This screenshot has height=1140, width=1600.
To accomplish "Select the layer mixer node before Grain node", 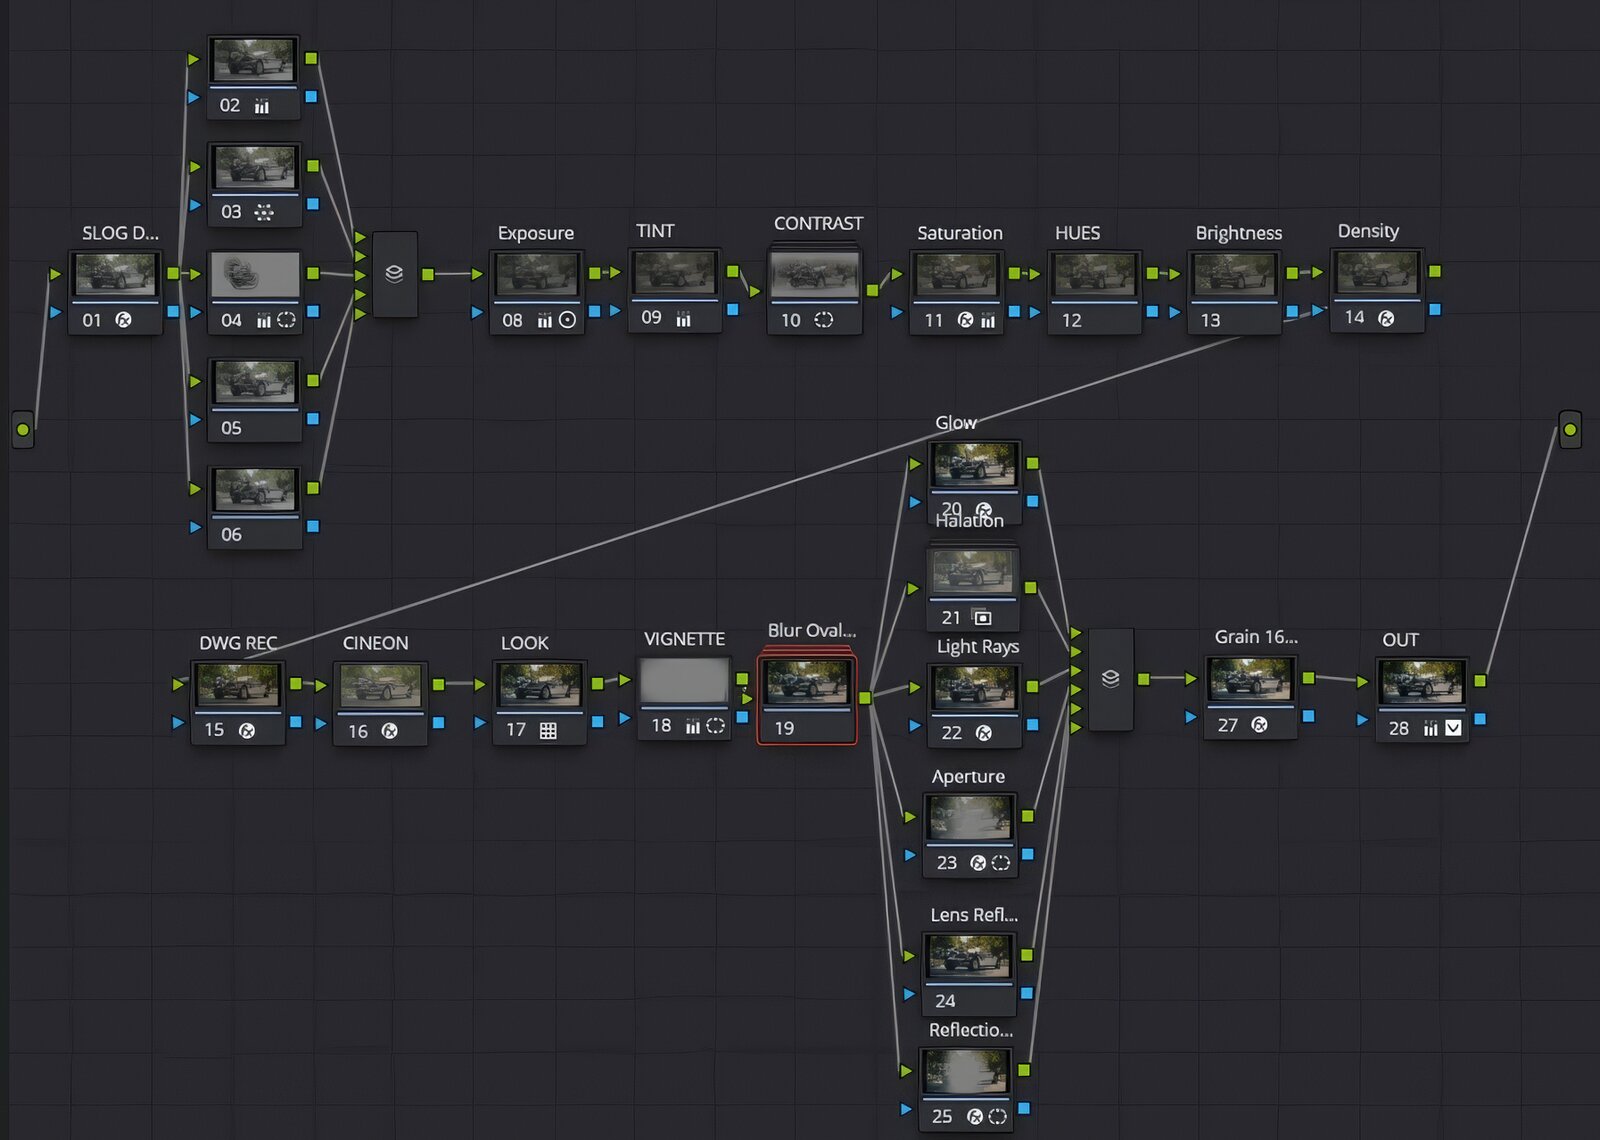I will click(x=1110, y=679).
